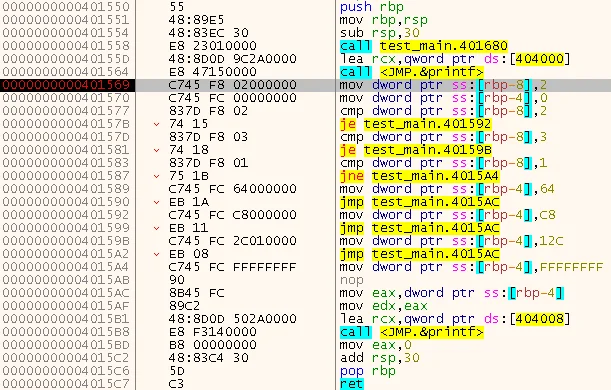Click the first call <JMP.&printf> at 401564

(411, 72)
